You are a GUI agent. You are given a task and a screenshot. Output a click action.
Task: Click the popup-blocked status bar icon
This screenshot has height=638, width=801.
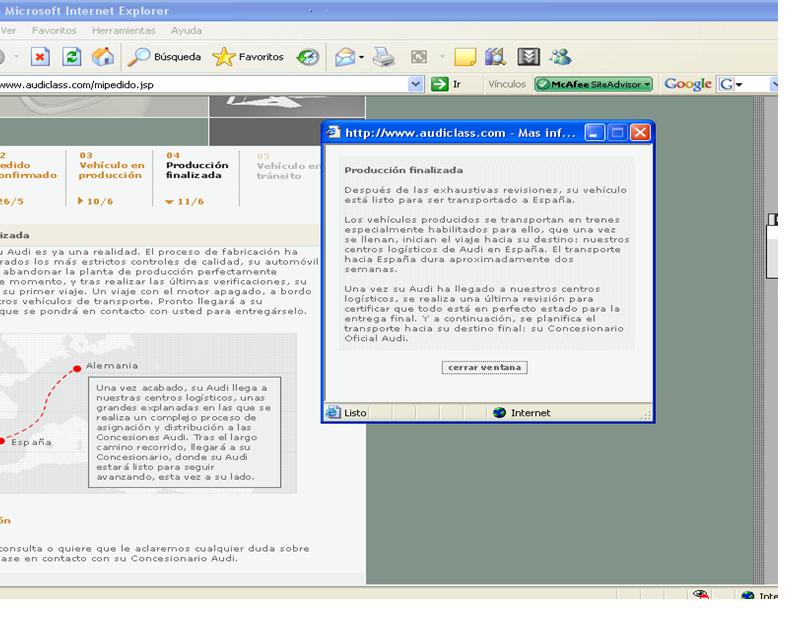point(700,595)
